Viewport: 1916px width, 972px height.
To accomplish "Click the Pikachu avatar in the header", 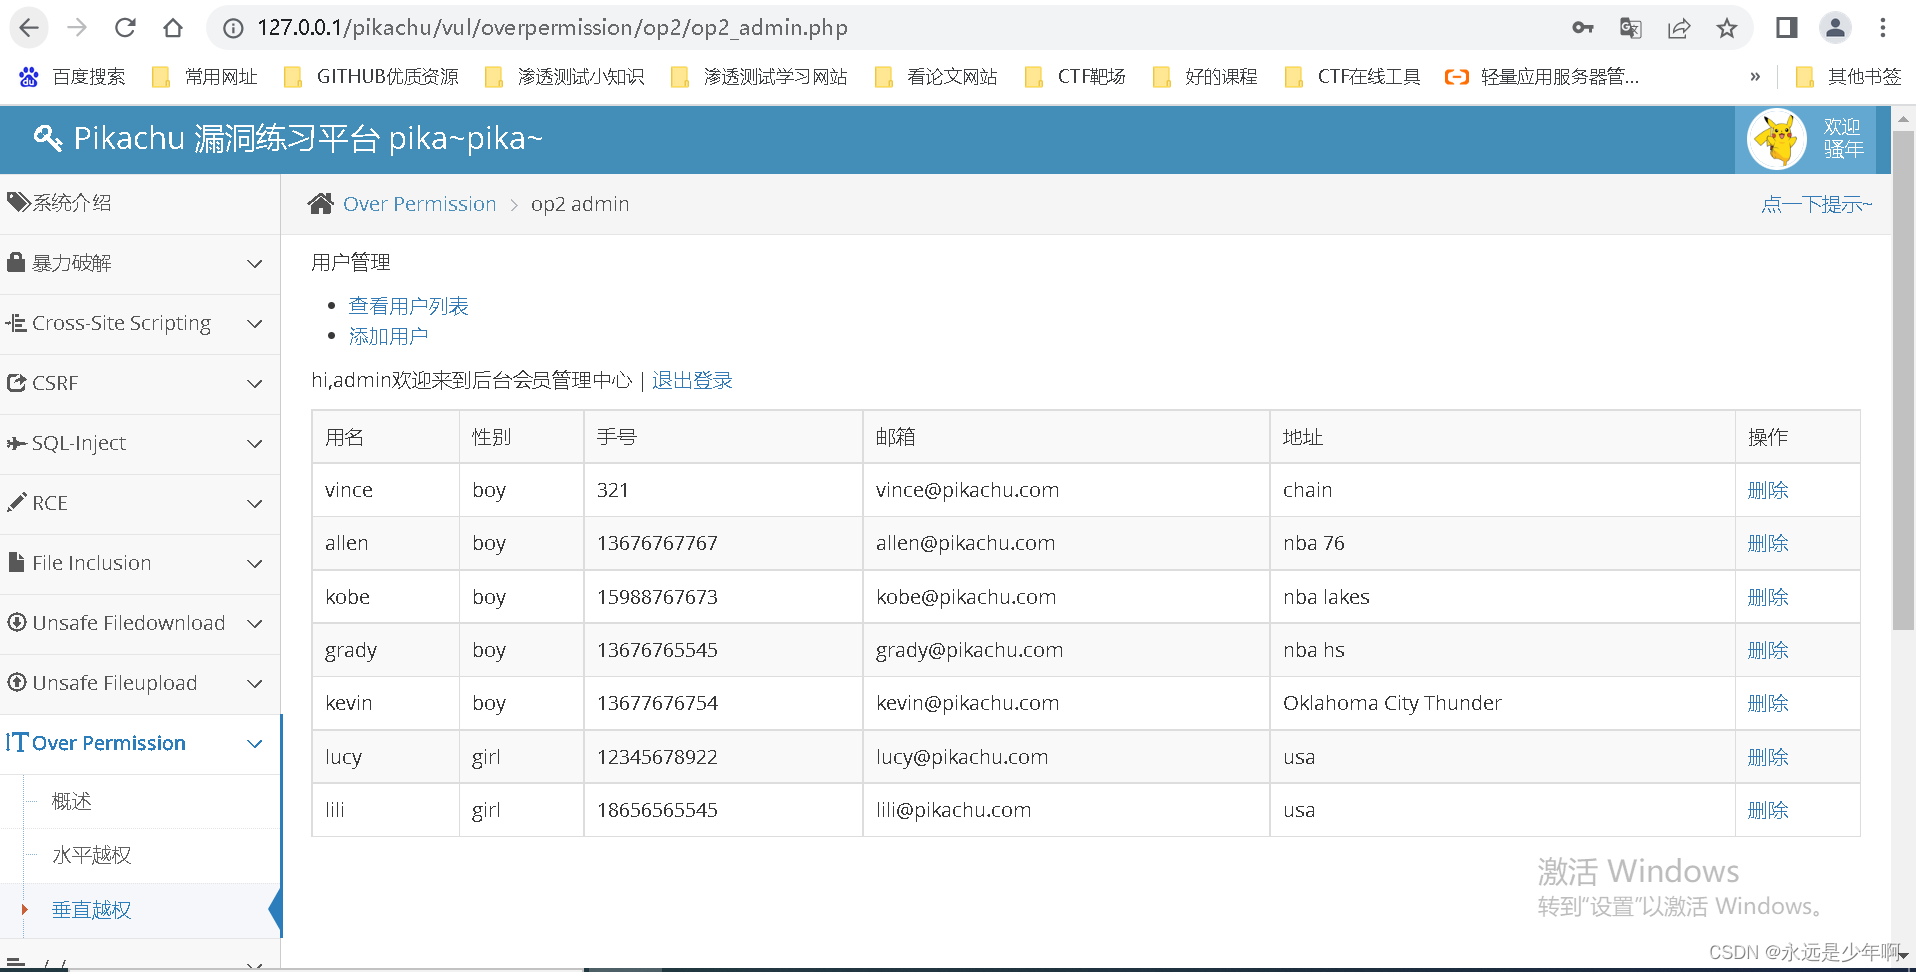I will pyautogui.click(x=1777, y=139).
